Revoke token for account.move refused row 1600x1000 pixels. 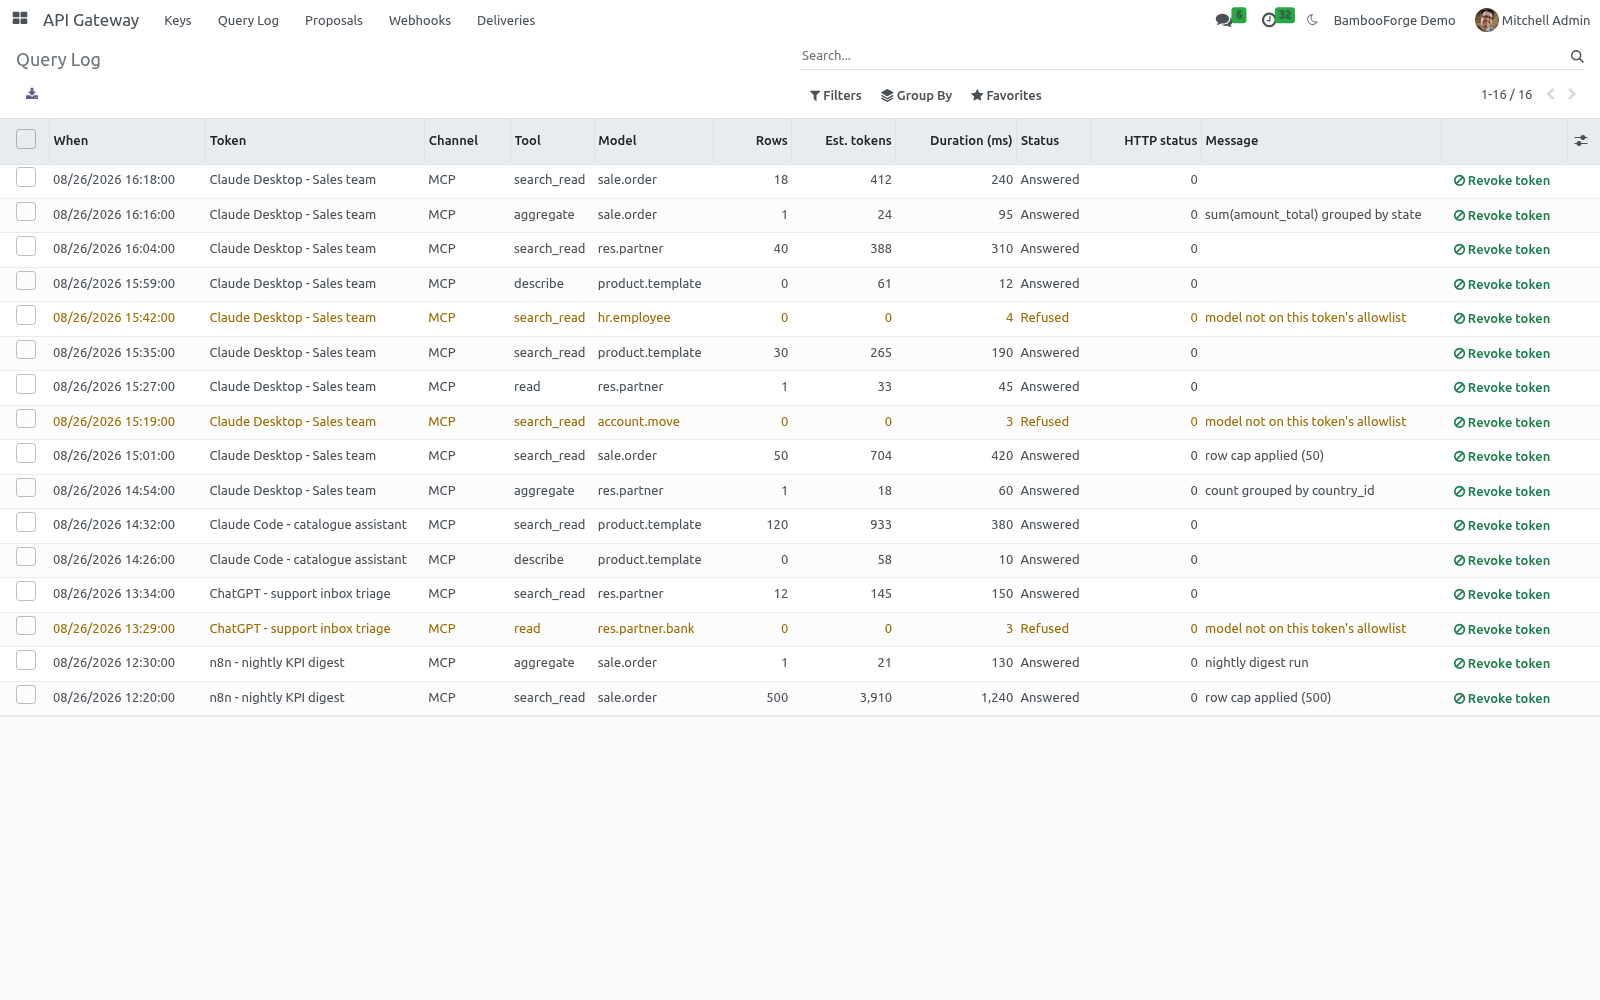click(1502, 423)
